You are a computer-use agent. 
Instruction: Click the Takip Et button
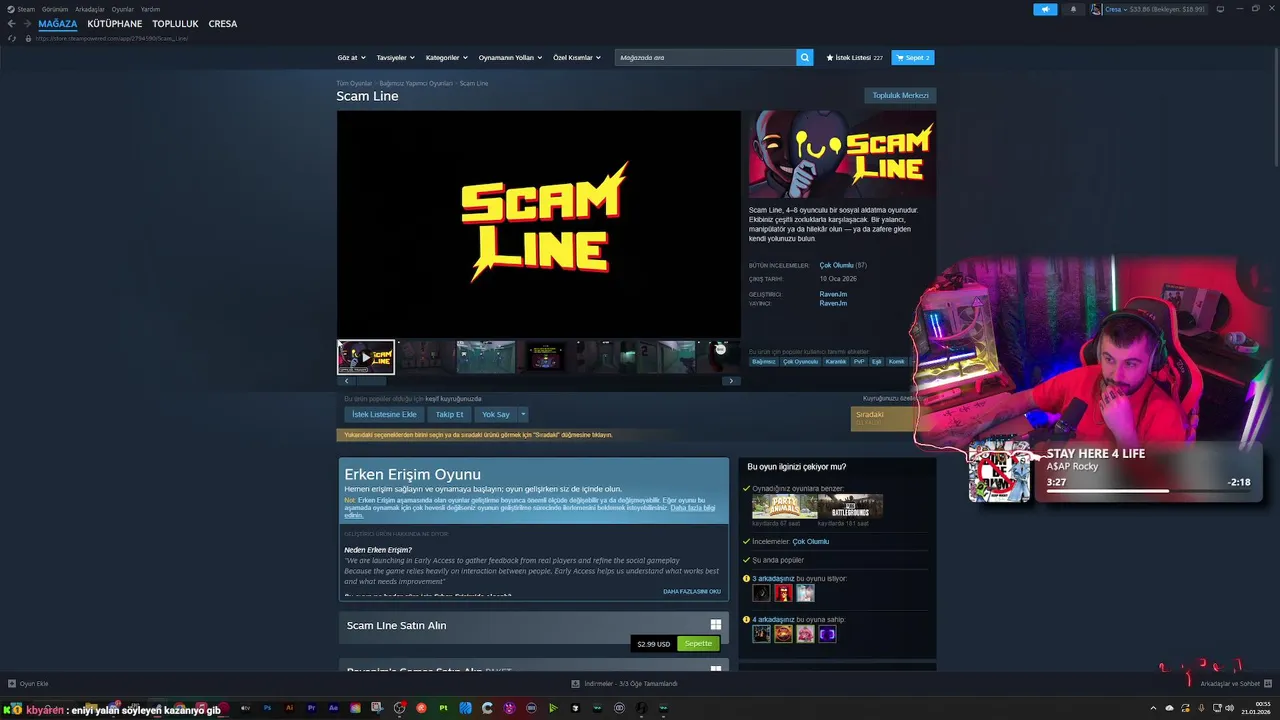point(449,414)
